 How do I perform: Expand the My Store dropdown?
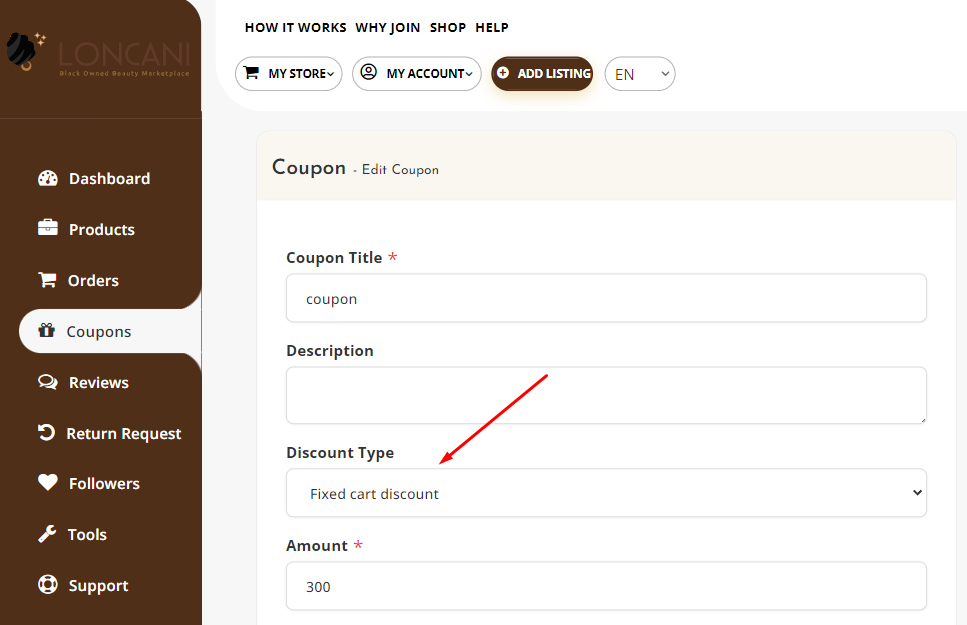point(289,73)
